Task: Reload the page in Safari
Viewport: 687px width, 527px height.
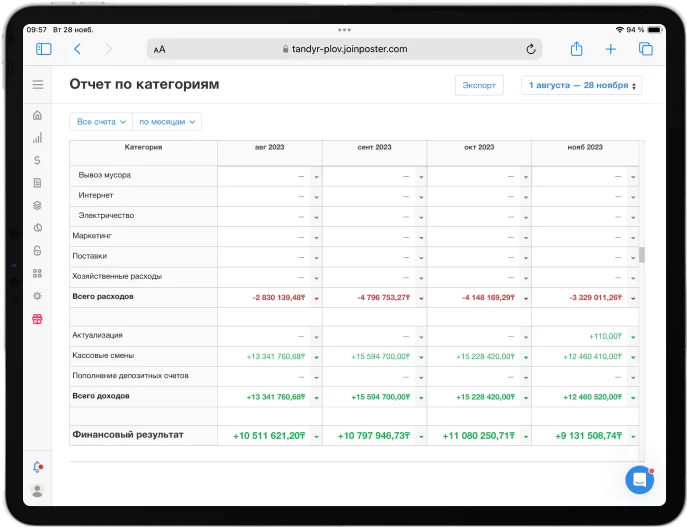Action: pyautogui.click(x=530, y=49)
